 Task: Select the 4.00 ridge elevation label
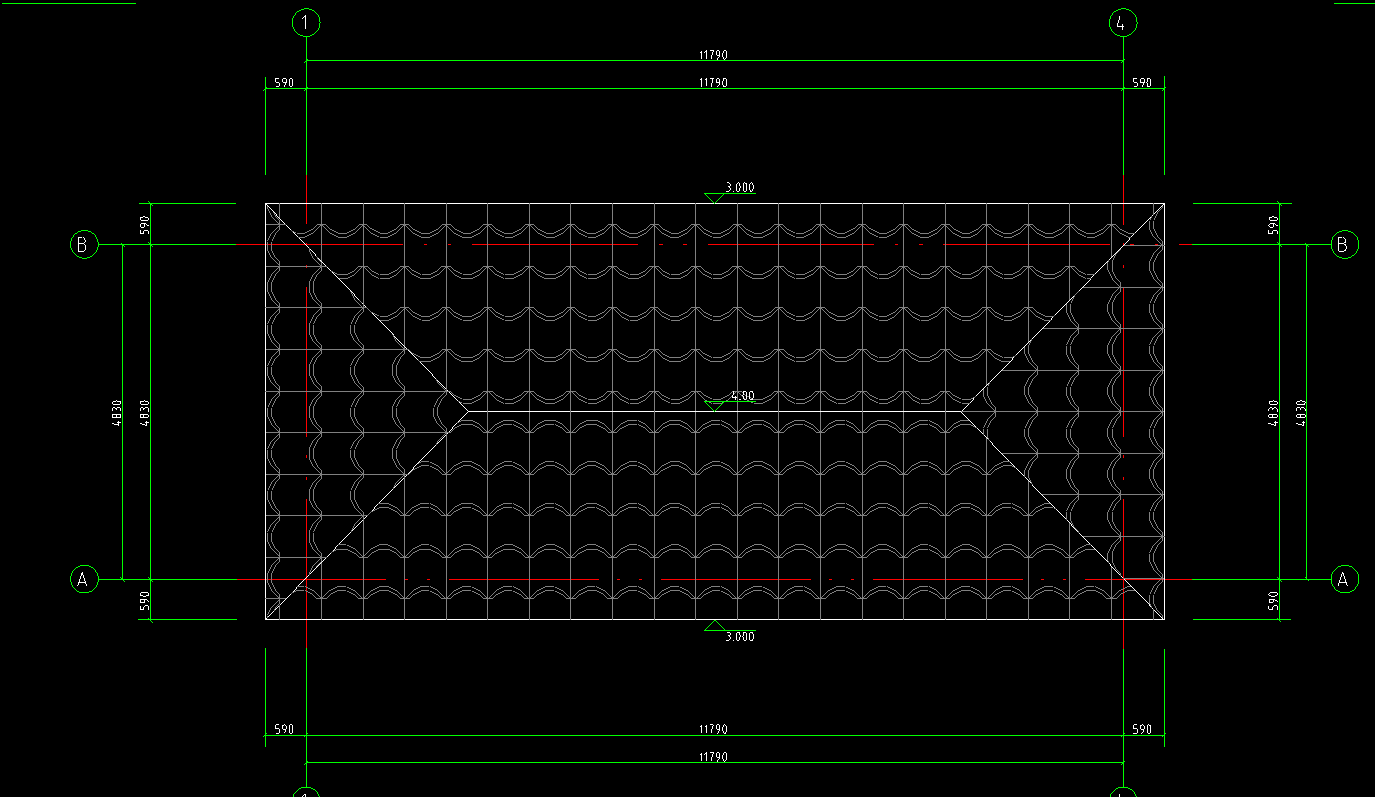tap(743, 396)
